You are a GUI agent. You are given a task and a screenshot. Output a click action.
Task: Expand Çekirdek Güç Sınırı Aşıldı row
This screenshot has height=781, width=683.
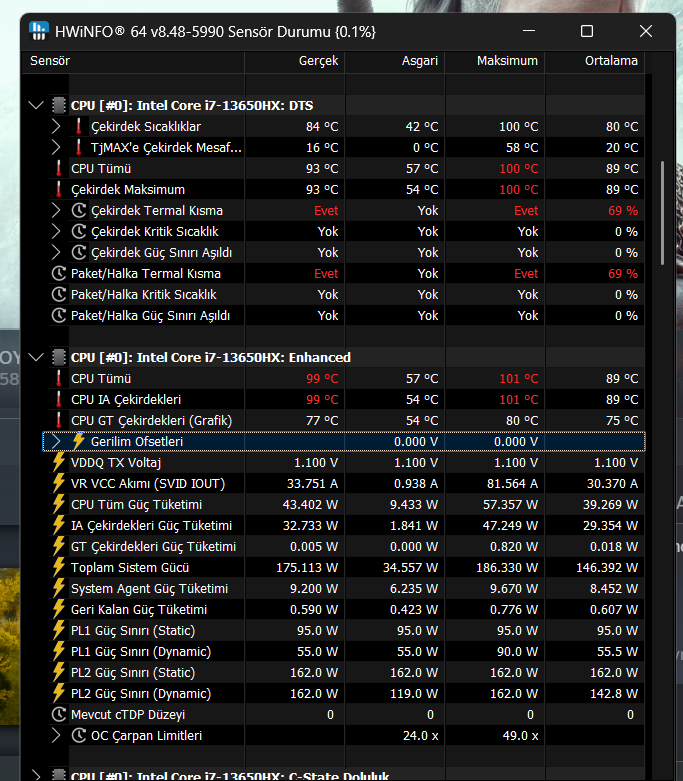tap(56, 252)
